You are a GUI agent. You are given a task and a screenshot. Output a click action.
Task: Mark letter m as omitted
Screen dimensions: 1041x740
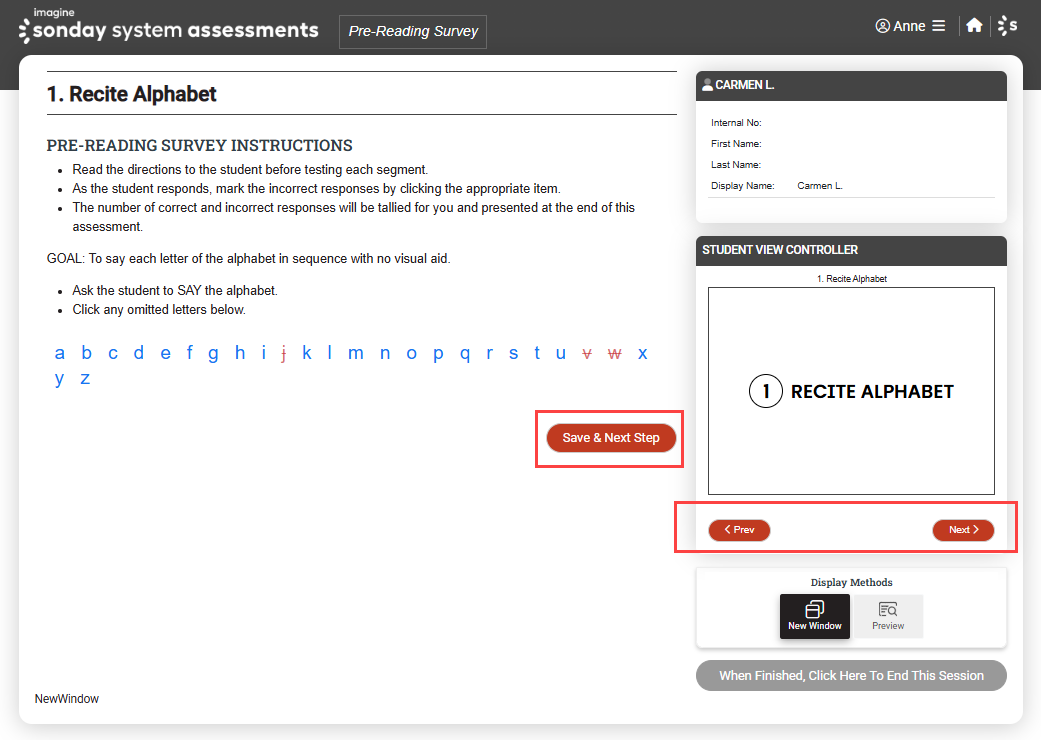(356, 353)
